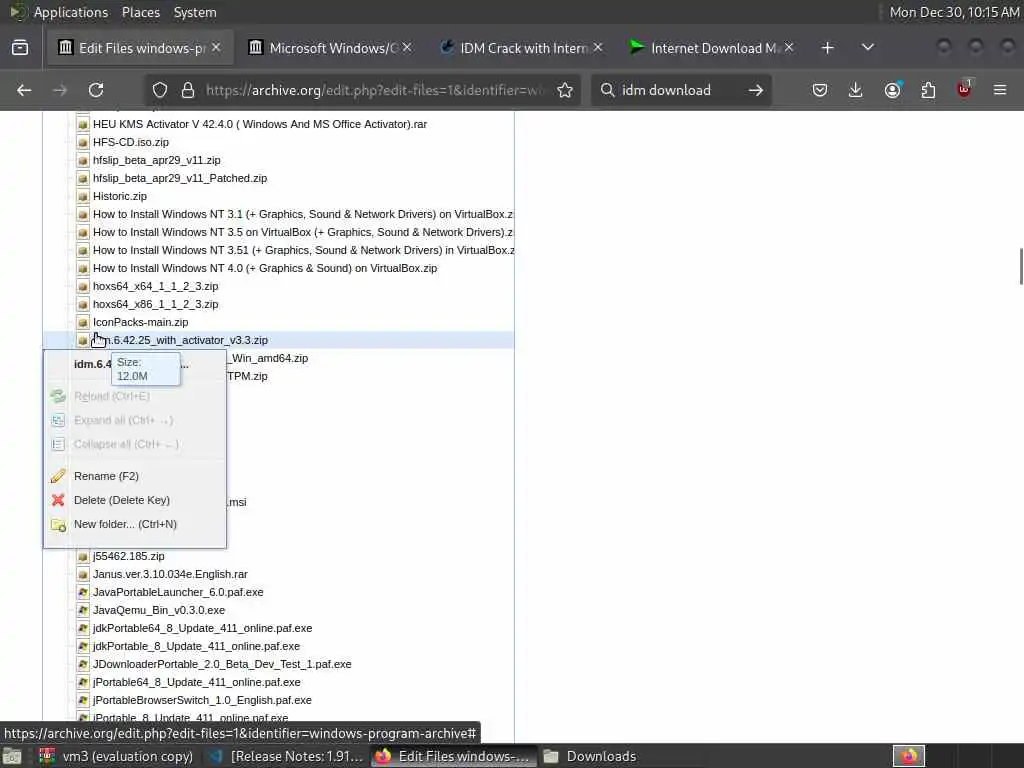
Task: Reload the page using the refresh icon
Action: [x=96, y=90]
